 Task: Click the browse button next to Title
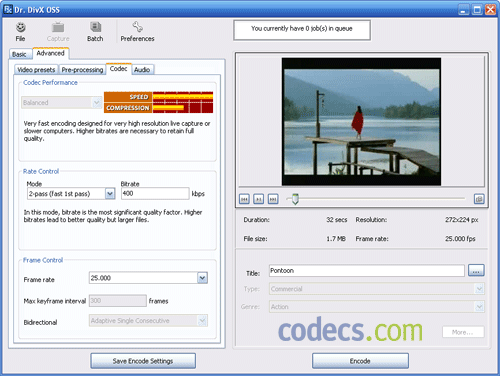(476, 270)
